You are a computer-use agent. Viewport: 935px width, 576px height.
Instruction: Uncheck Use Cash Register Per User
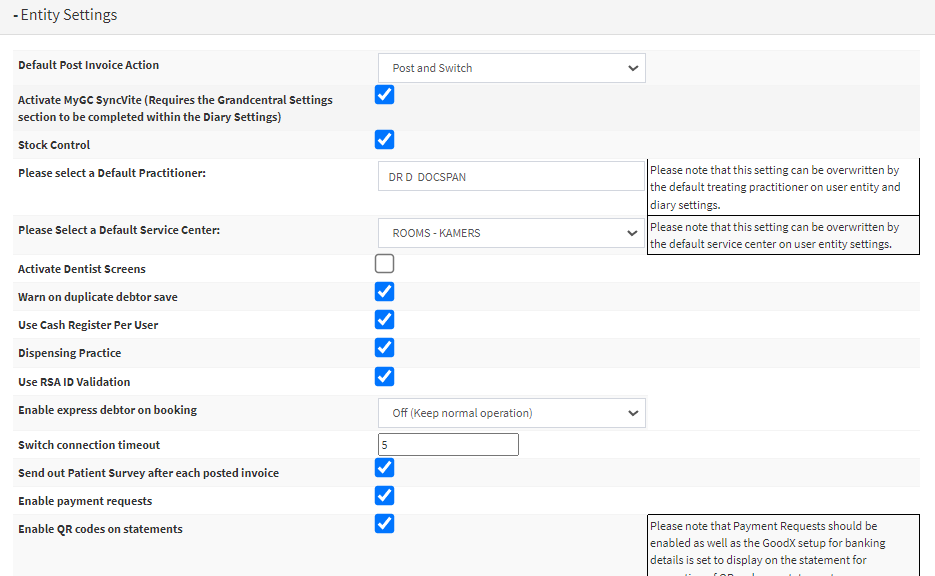(384, 320)
